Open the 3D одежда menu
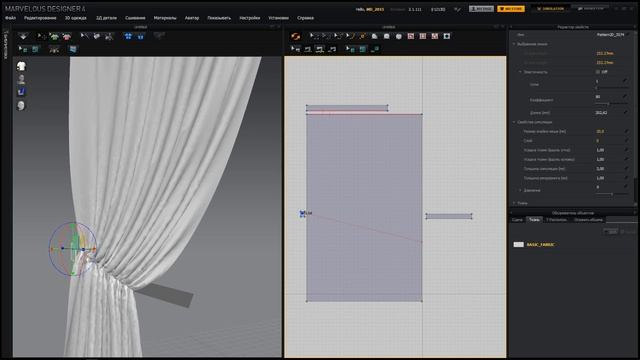This screenshot has height=360, width=640. coord(76,18)
